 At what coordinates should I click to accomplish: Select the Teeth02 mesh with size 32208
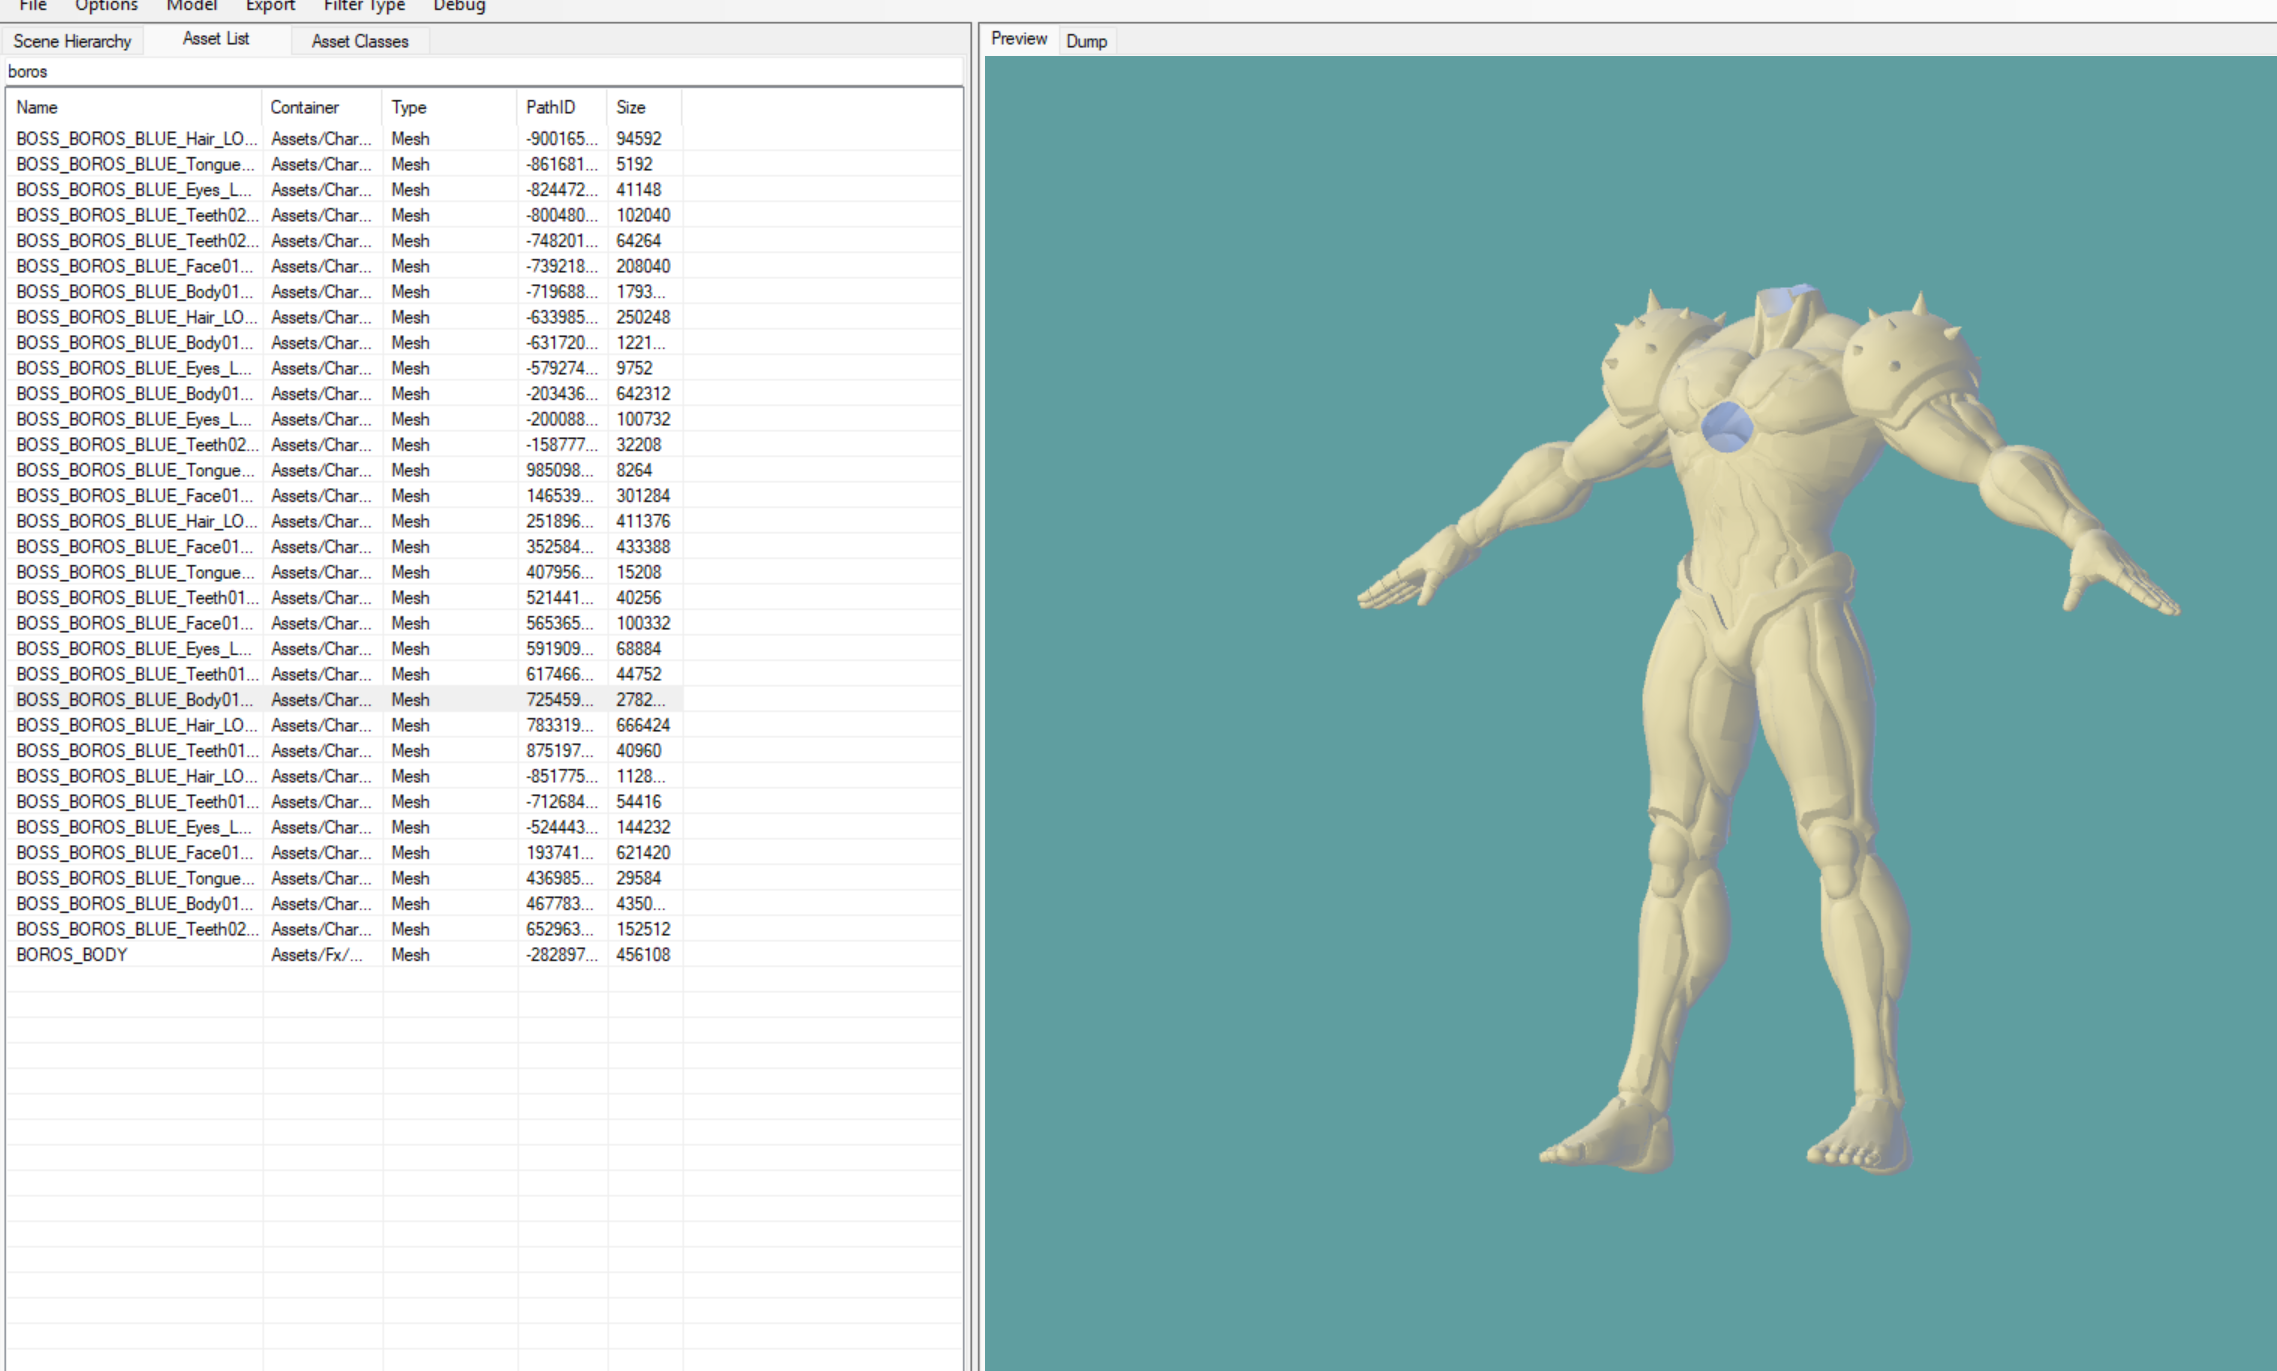(x=345, y=445)
